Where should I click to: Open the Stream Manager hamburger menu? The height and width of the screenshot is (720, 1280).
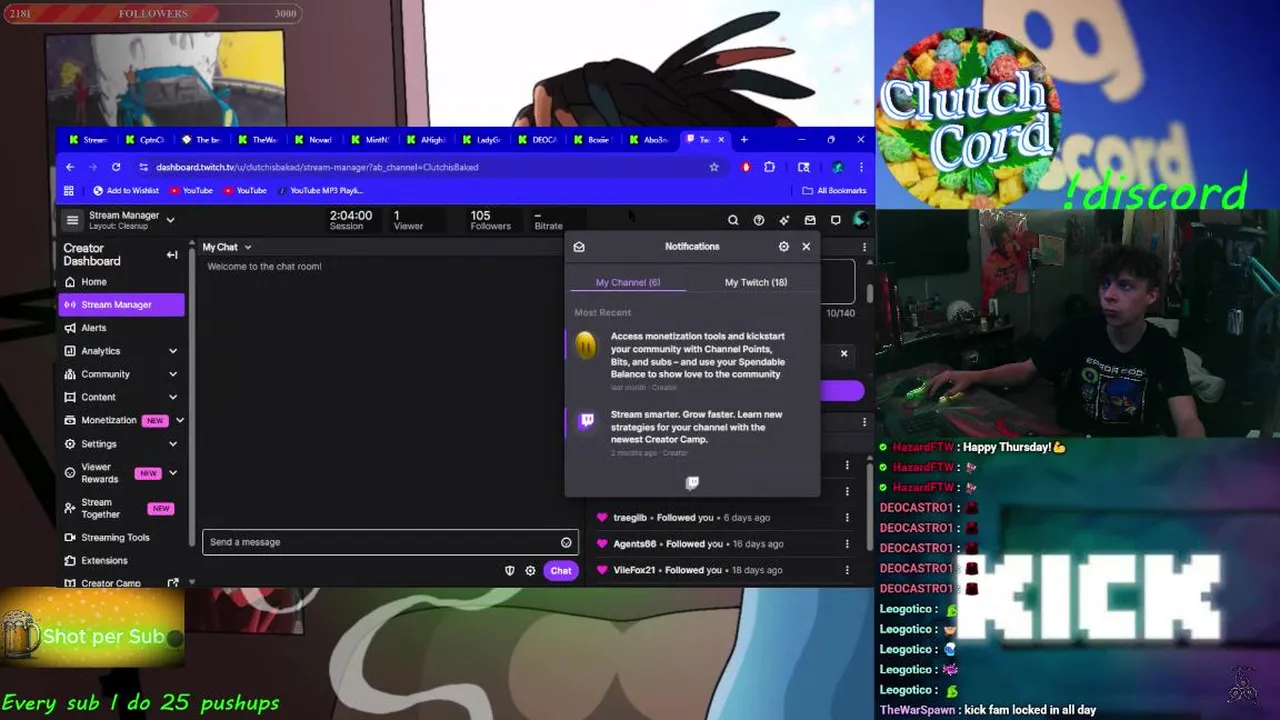click(x=72, y=220)
